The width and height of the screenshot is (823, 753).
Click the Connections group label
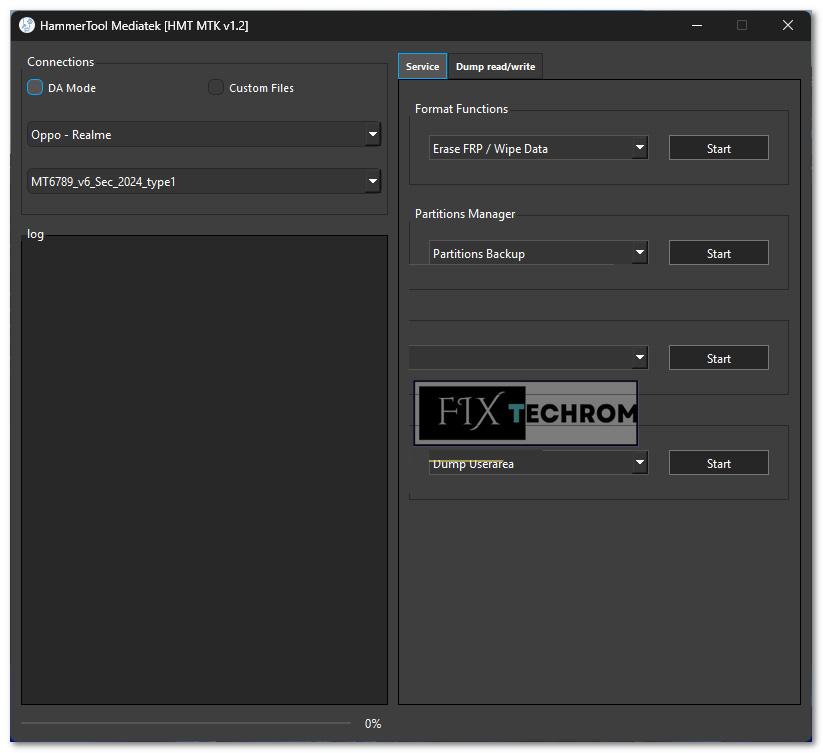click(x=60, y=62)
